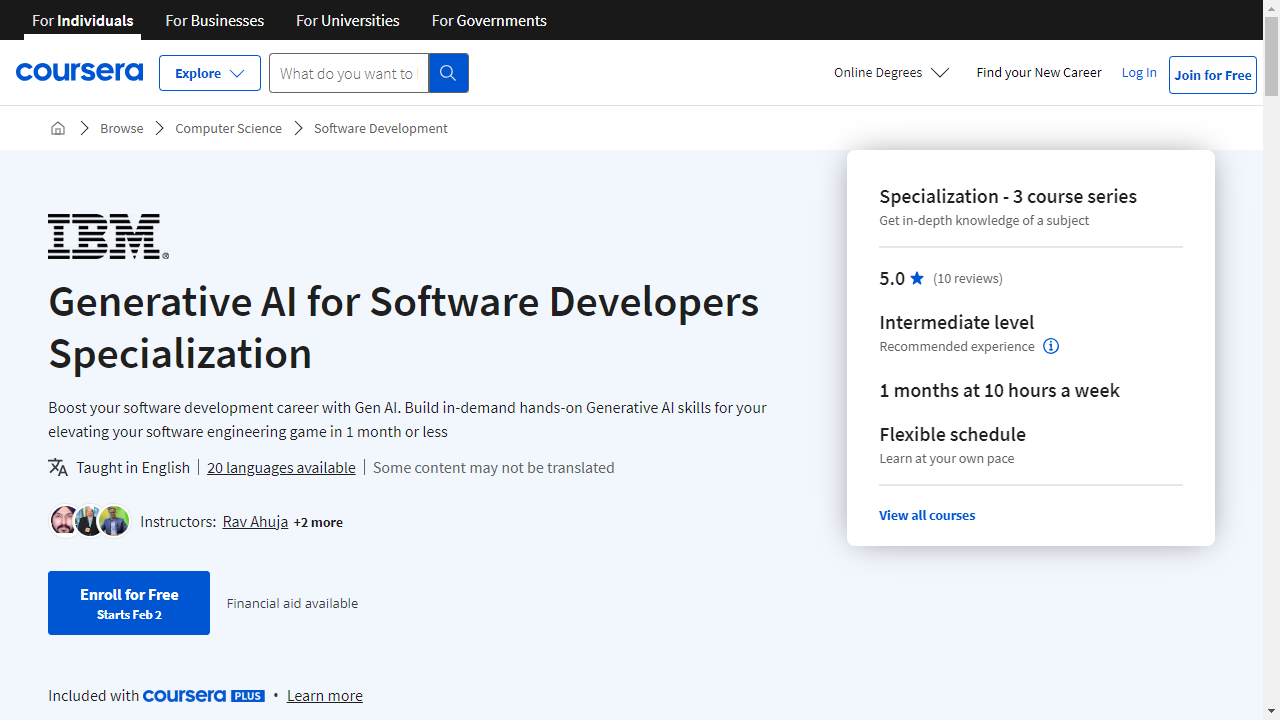Open the home icon breadcrumb
Image resolution: width=1280 pixels, height=720 pixels.
pos(58,128)
